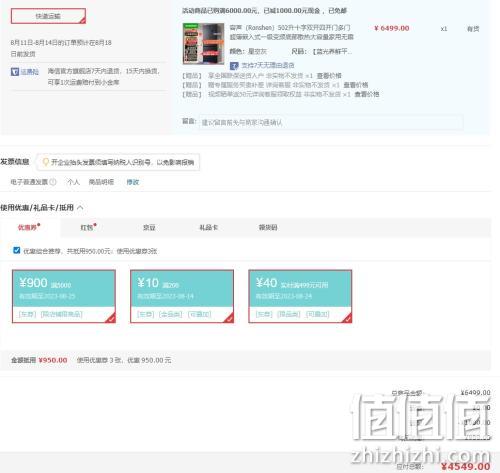Click 修改 to edit invoice info
Viewport: 500px width, 473px height.
(x=133, y=182)
